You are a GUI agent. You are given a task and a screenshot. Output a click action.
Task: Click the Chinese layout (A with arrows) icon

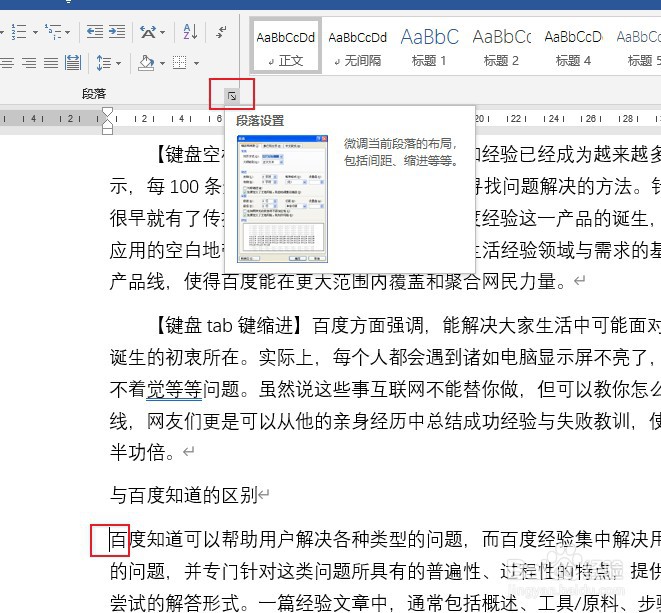(148, 32)
